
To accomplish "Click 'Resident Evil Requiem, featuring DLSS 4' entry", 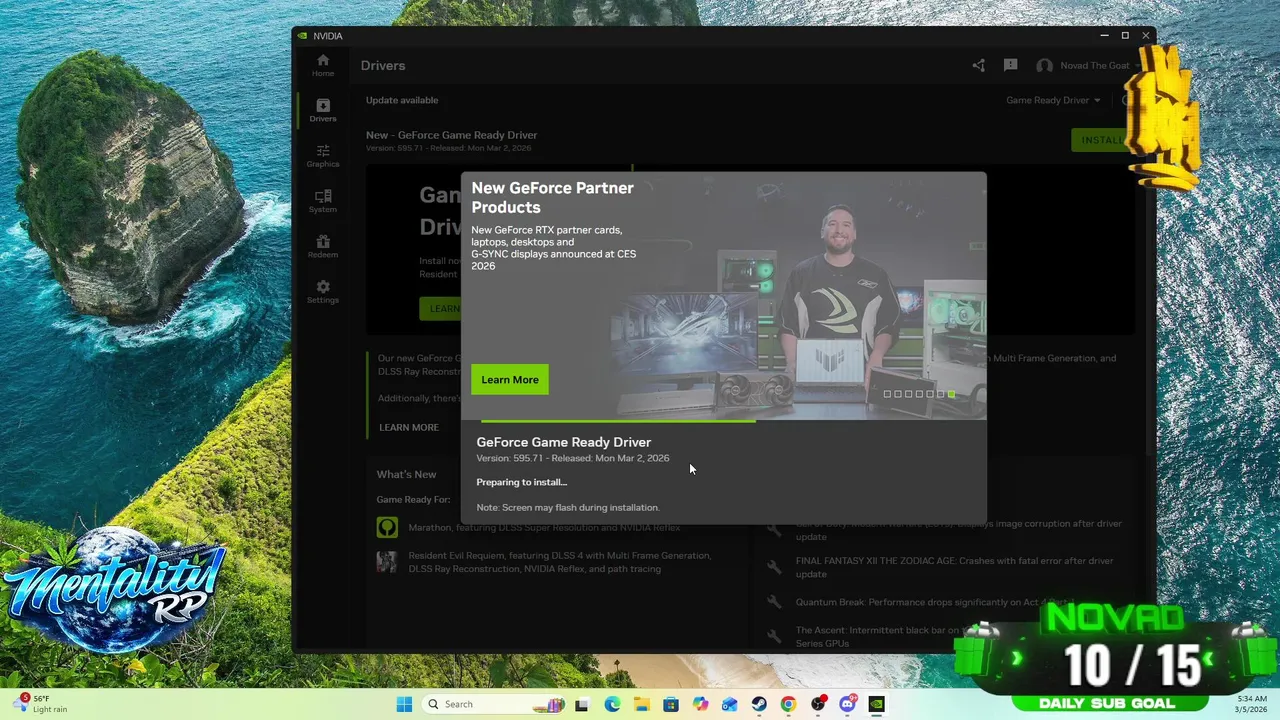I will [x=560, y=562].
